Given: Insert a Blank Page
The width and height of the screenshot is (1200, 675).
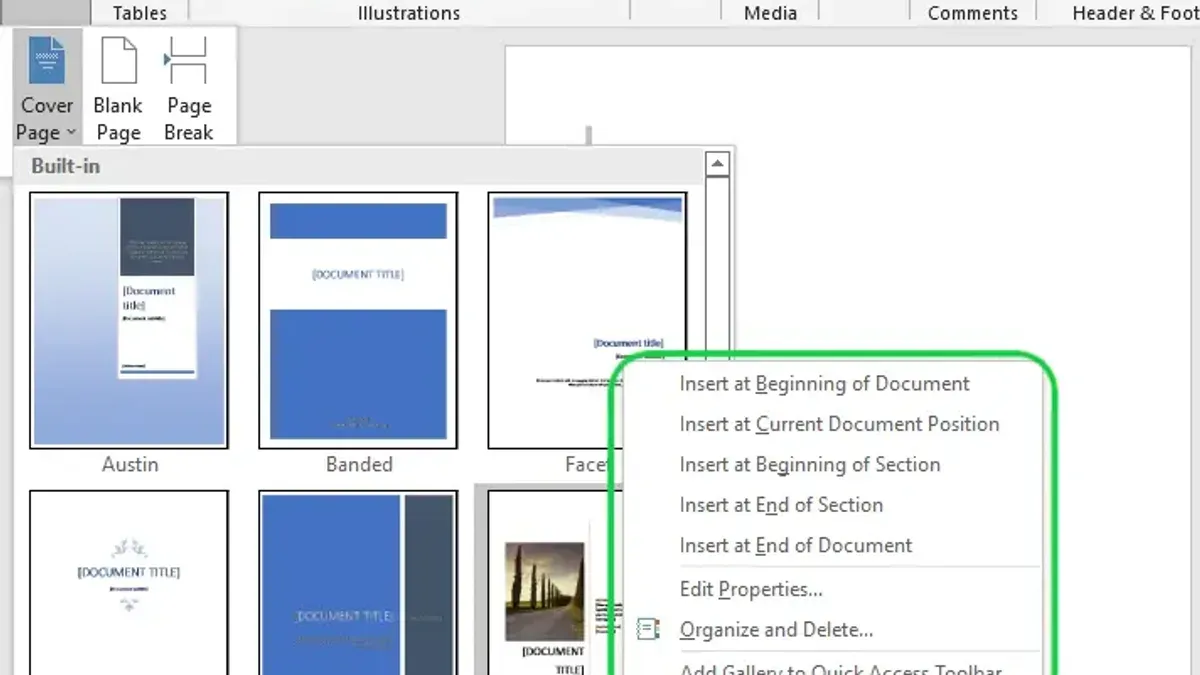Looking at the screenshot, I should [x=118, y=87].
